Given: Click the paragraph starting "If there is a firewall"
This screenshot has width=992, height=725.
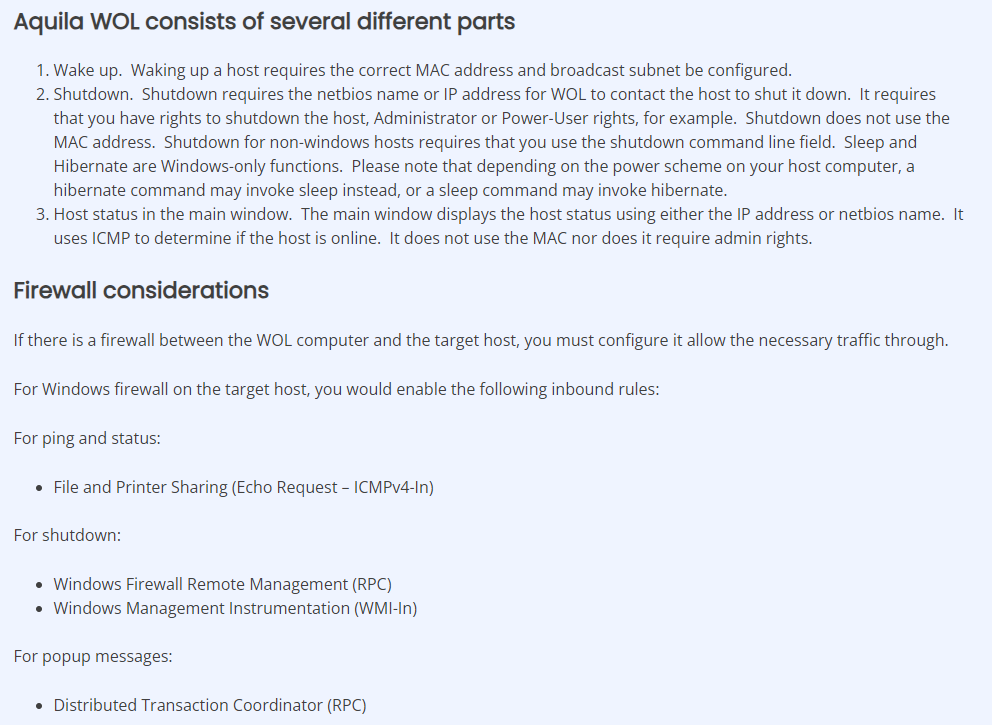Looking at the screenshot, I should point(480,340).
